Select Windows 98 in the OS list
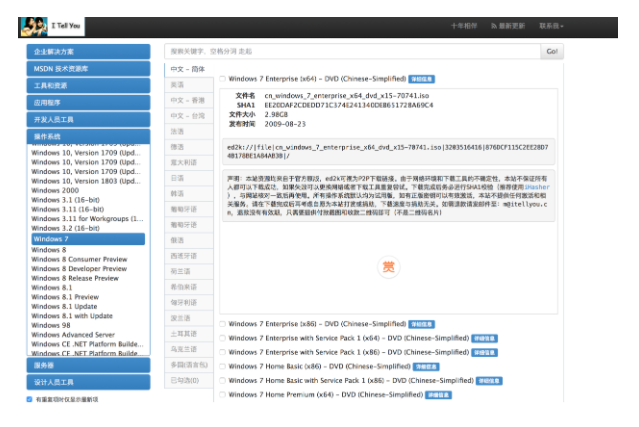This screenshot has width=639, height=427. click(x=51, y=325)
